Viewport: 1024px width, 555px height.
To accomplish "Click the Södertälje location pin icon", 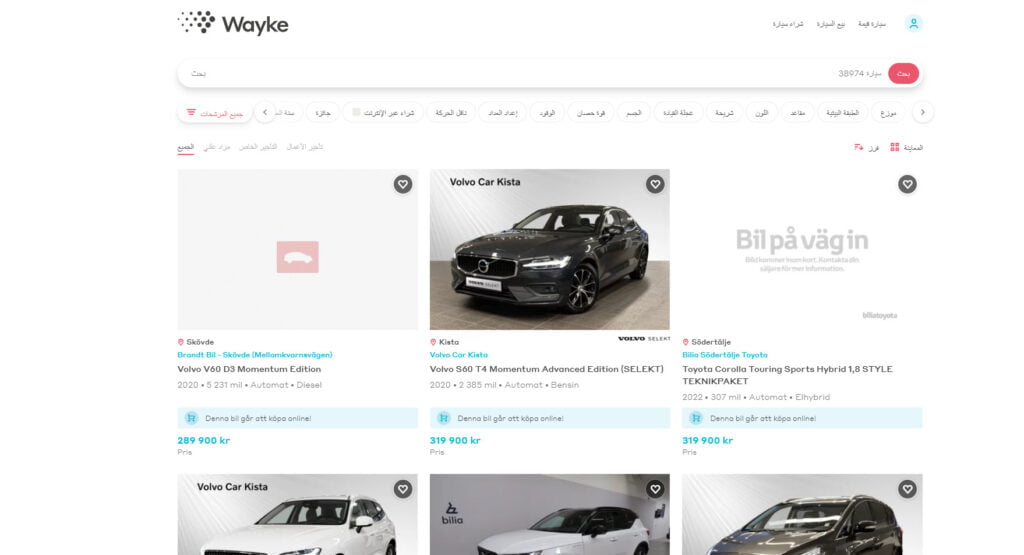I will click(x=686, y=342).
